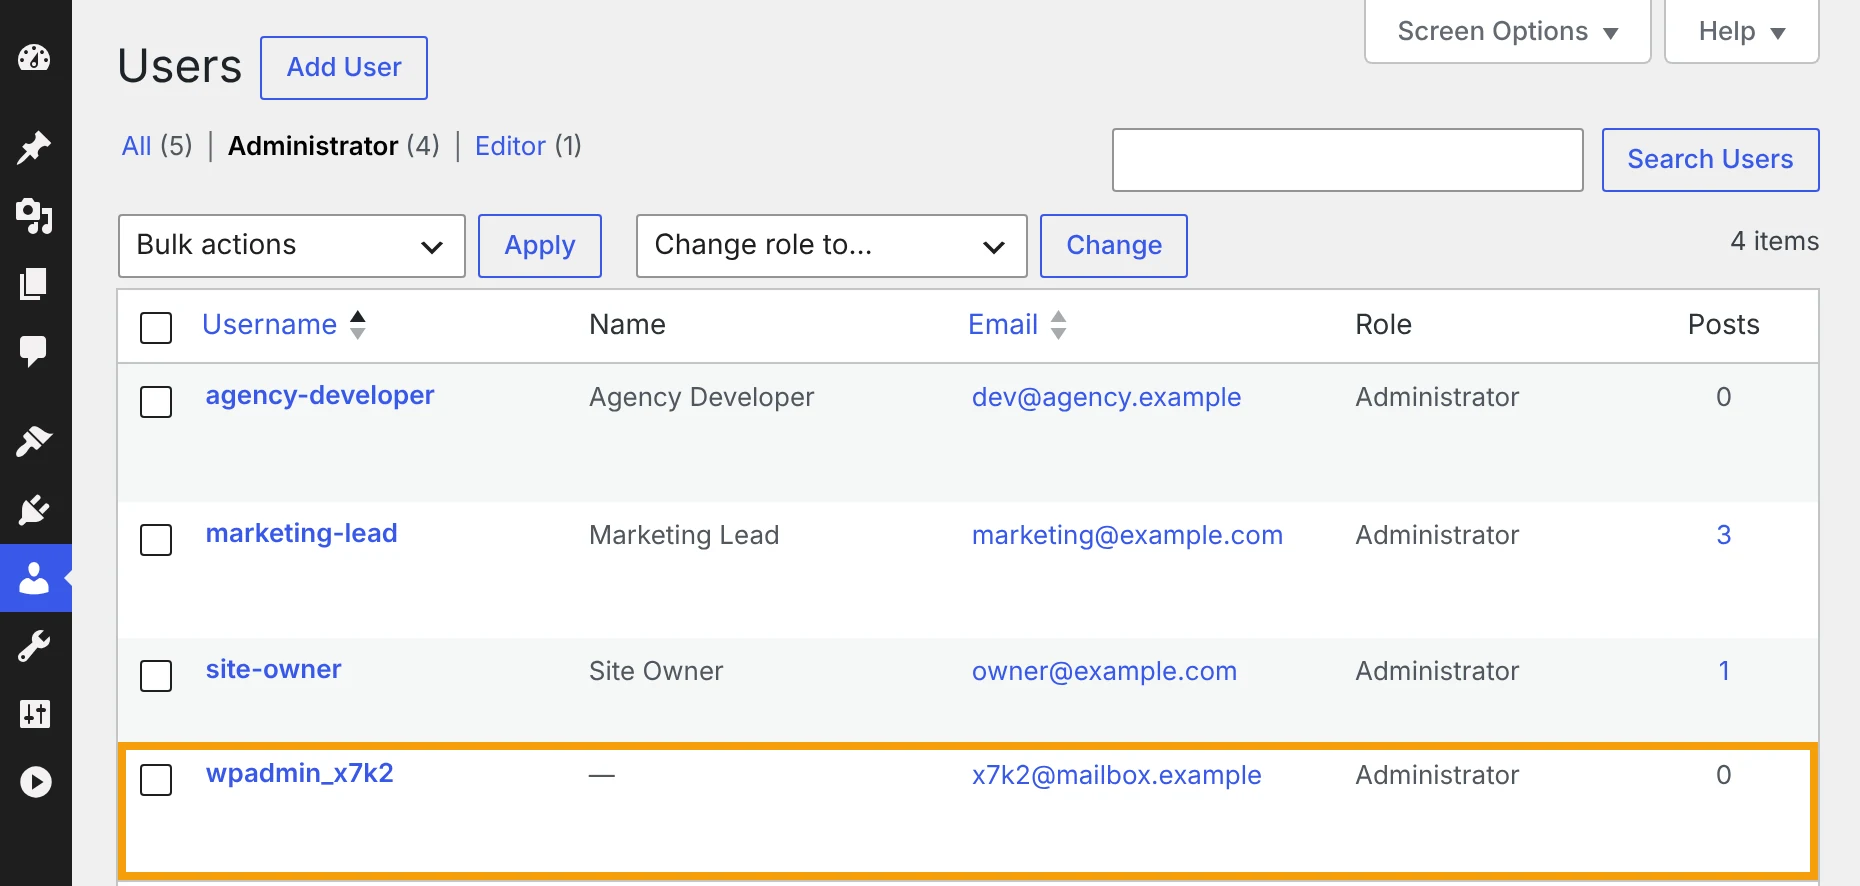The height and width of the screenshot is (886, 1860).
Task: Check the marketing-lead row checkbox
Action: pyautogui.click(x=156, y=540)
